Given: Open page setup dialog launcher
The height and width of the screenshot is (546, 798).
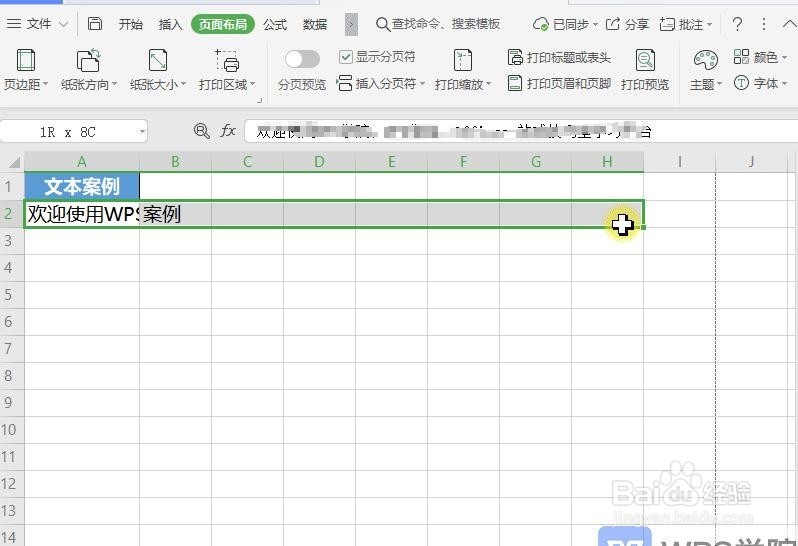Looking at the screenshot, I should (x=260, y=100).
